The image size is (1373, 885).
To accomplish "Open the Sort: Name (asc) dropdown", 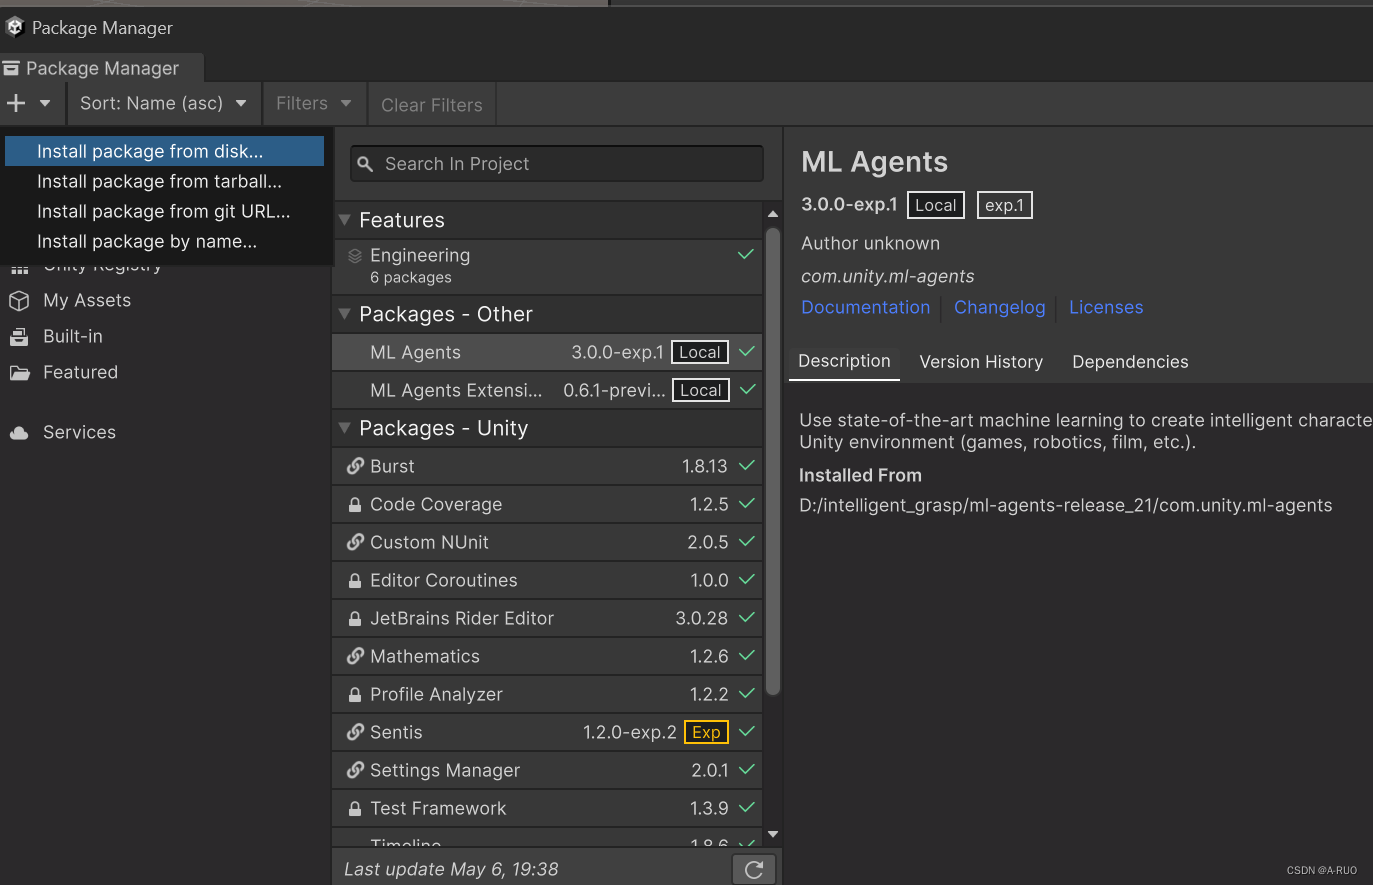I will coord(163,103).
